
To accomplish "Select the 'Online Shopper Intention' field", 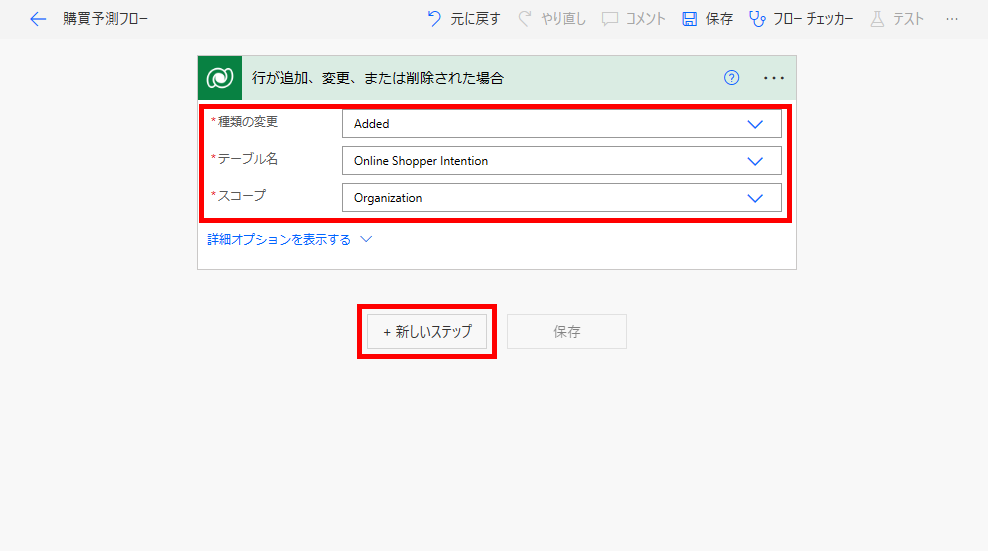I will (561, 161).
